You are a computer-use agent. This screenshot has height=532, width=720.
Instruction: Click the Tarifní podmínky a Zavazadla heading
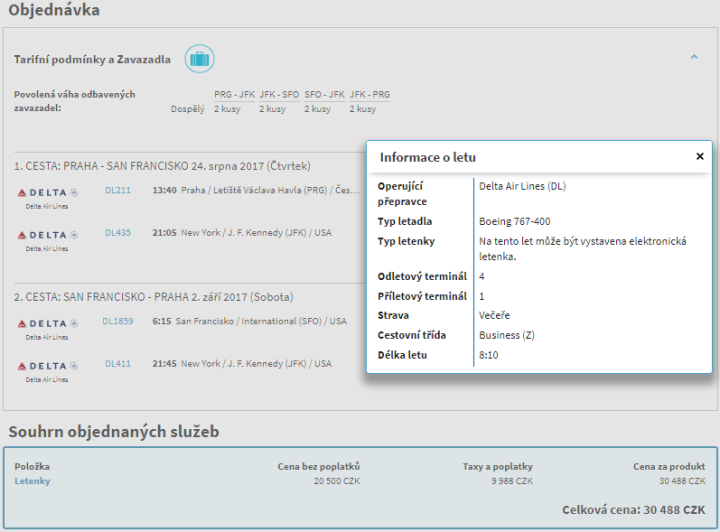[x=92, y=60]
